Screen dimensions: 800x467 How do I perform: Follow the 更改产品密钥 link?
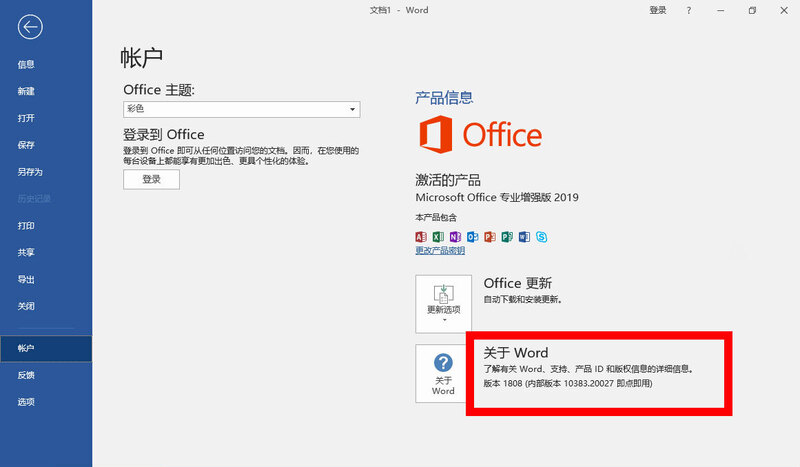point(440,250)
